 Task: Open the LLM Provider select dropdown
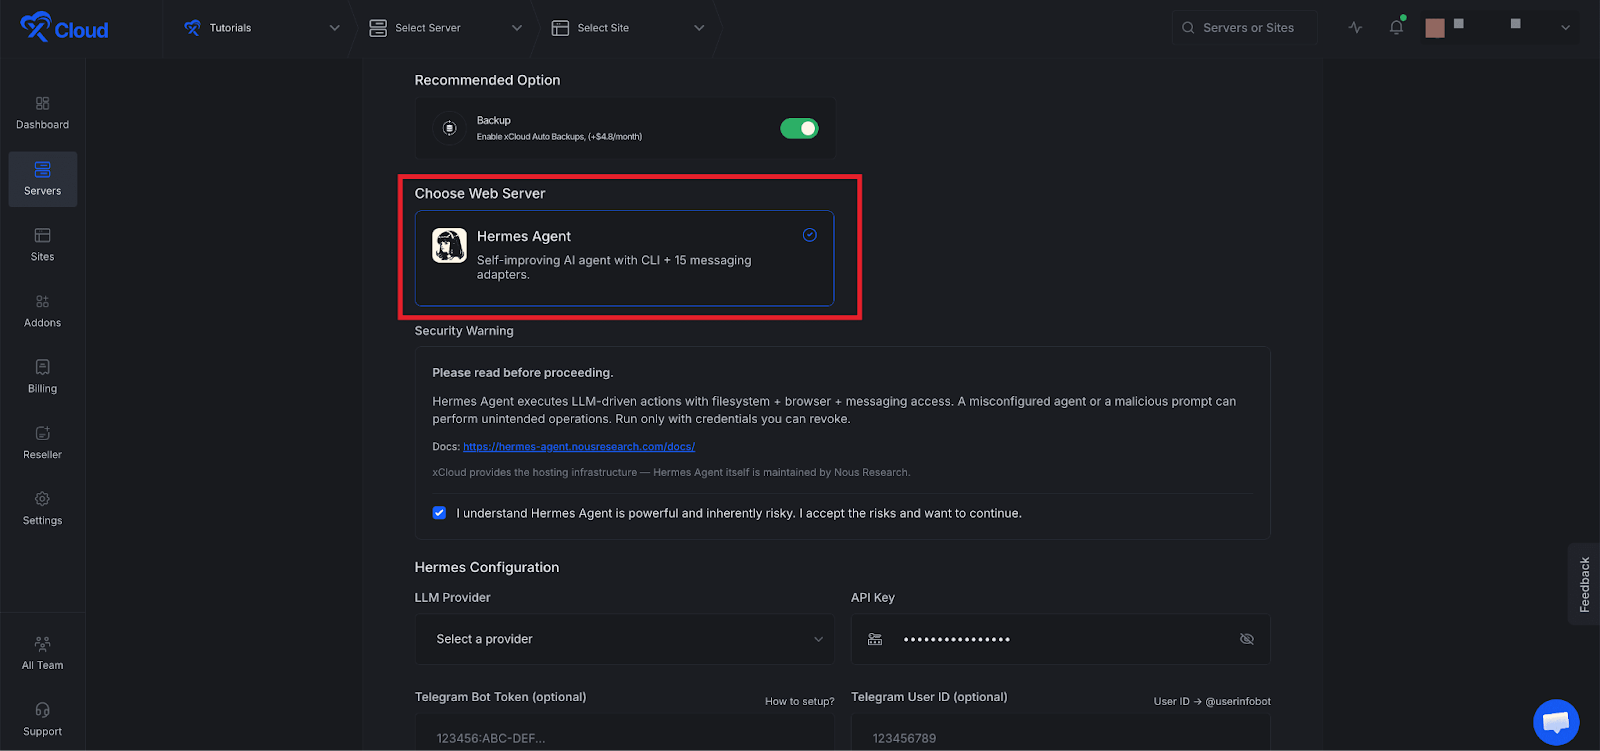[x=624, y=639]
